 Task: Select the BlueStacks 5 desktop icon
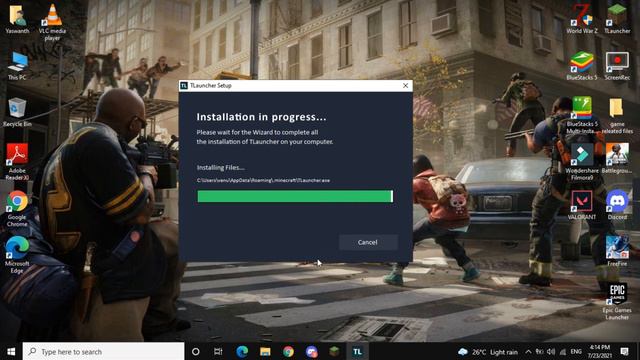pos(582,66)
